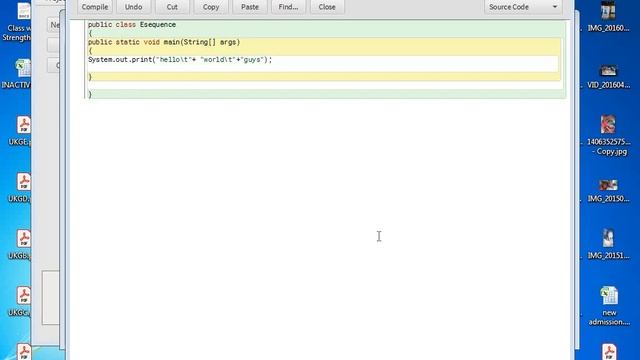The height and width of the screenshot is (360, 640).
Task: Select the 1406352575... - Copy.jpg desktop icon
Action: (x=608, y=136)
